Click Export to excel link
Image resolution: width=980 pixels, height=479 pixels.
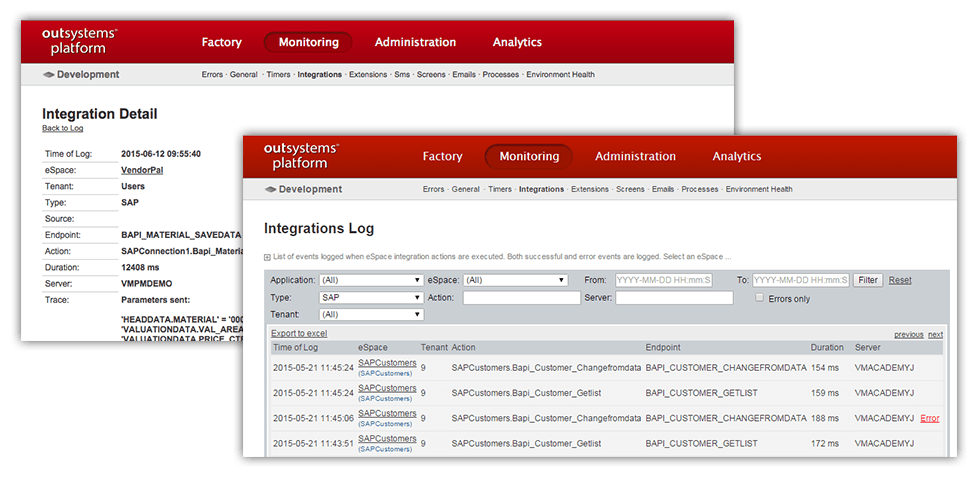[x=299, y=334]
